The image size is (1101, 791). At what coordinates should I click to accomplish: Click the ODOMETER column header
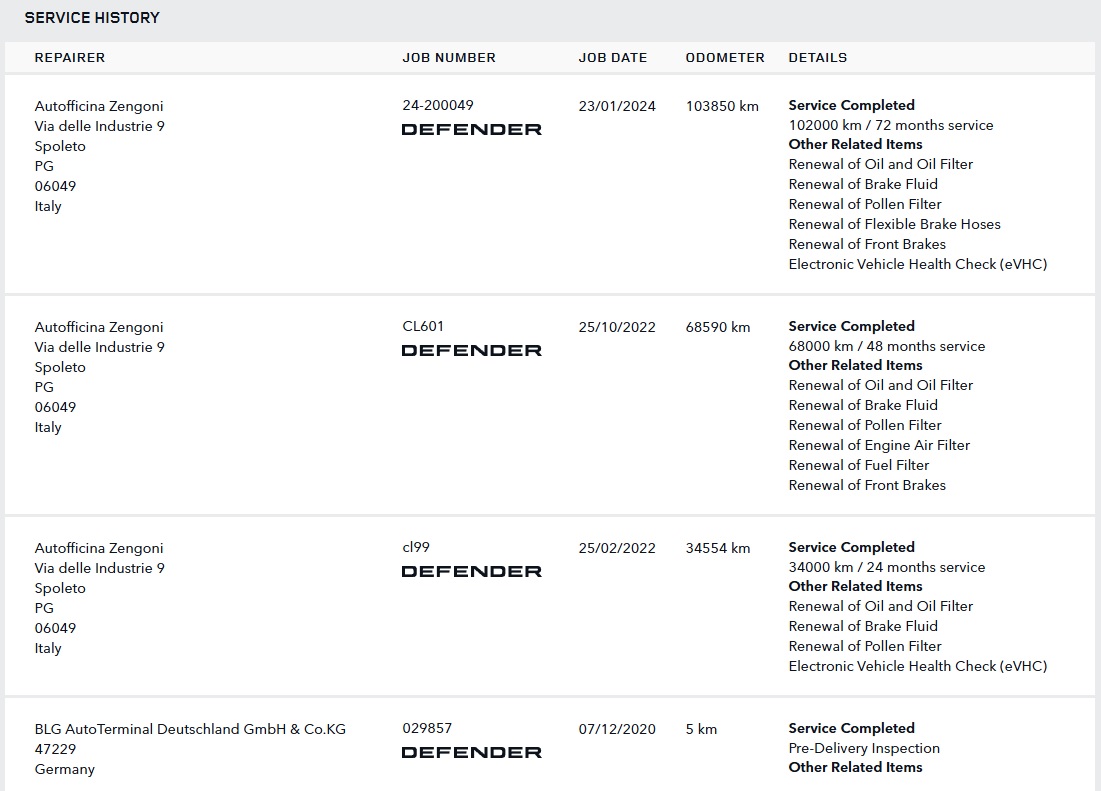[725, 58]
